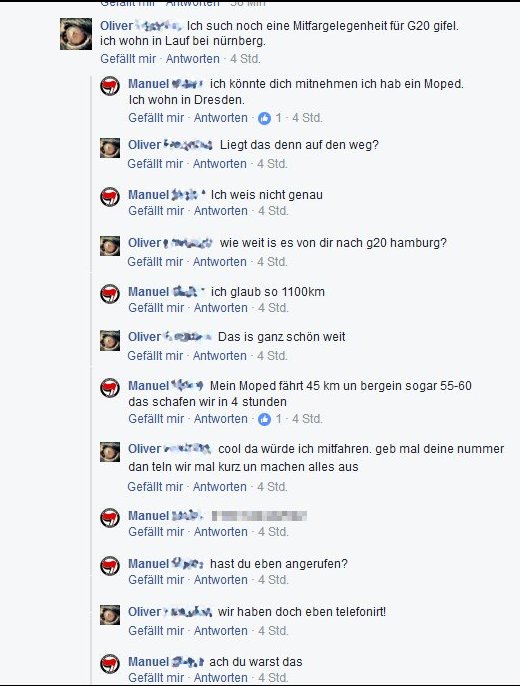
Task: Click Manuel's avatar beside 'Ich weis nicht genau'
Action: [110, 196]
